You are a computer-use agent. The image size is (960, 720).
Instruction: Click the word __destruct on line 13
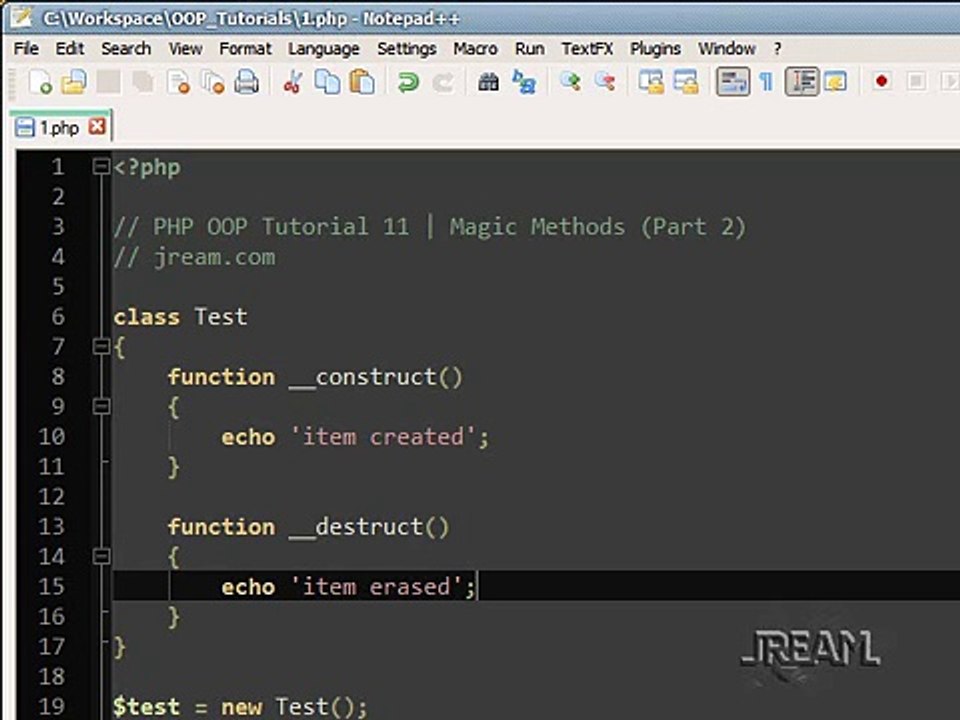pos(356,527)
